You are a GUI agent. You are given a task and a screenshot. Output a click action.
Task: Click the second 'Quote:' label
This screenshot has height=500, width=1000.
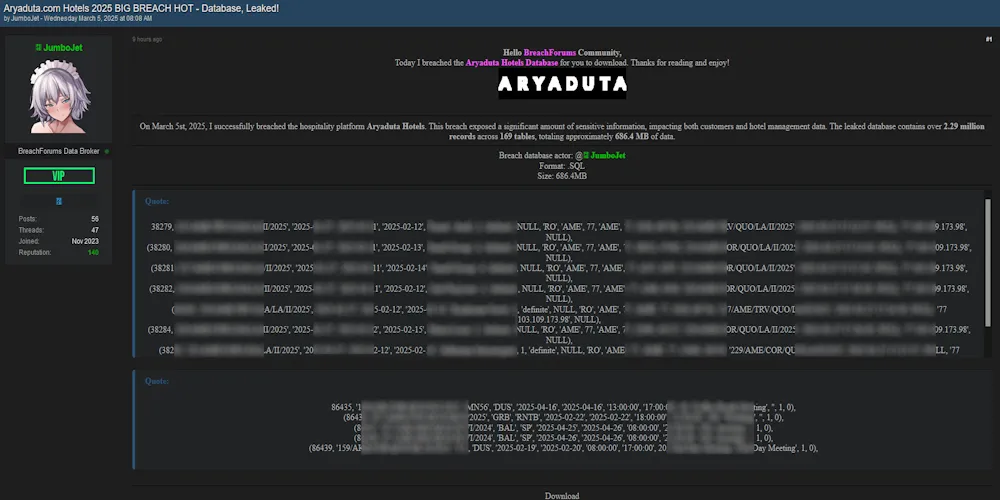coord(157,381)
